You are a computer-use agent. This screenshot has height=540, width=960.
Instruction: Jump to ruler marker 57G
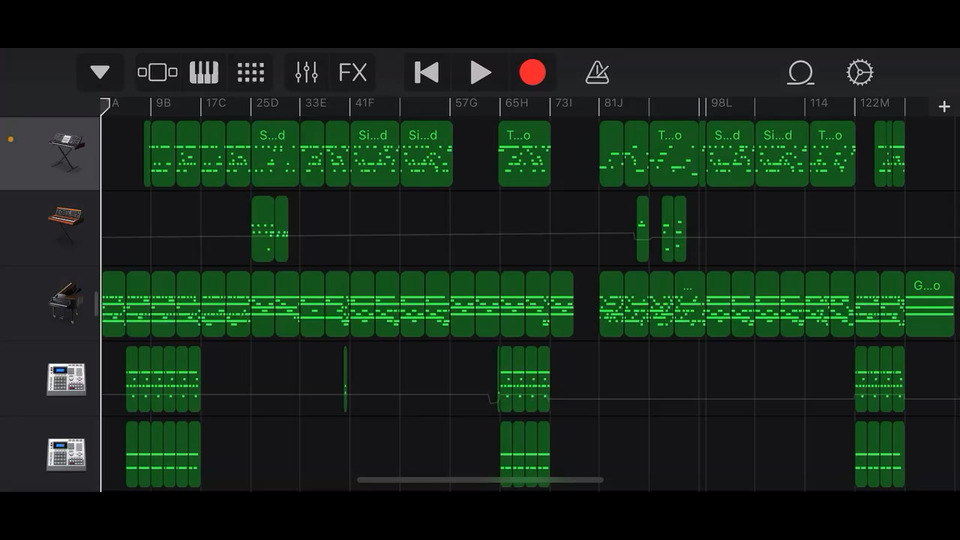466,103
